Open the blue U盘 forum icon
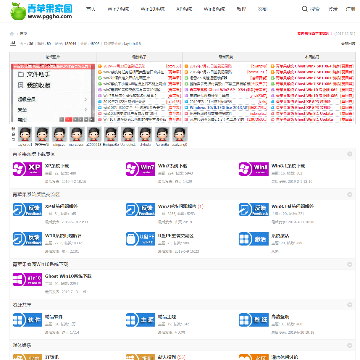360x360 pixels. [140, 239]
